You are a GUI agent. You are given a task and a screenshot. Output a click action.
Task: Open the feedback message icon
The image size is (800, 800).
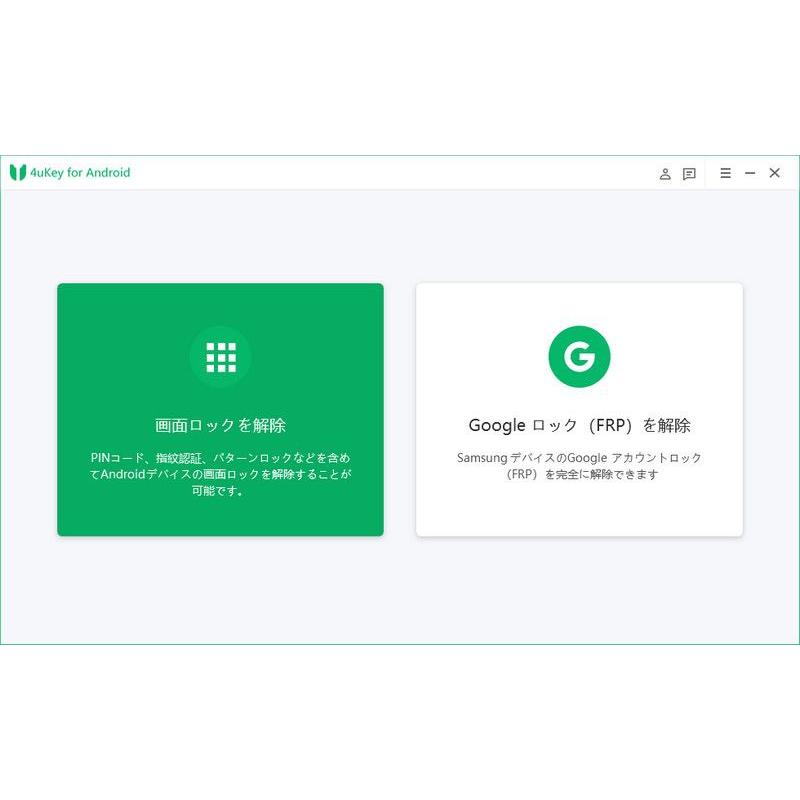click(688, 173)
